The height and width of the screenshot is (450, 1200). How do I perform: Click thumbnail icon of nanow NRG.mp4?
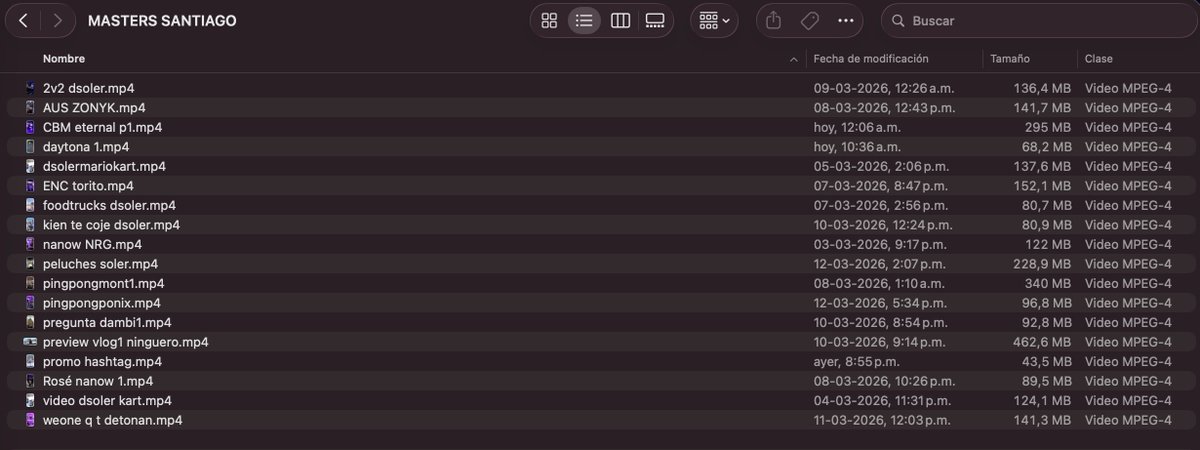click(x=31, y=244)
